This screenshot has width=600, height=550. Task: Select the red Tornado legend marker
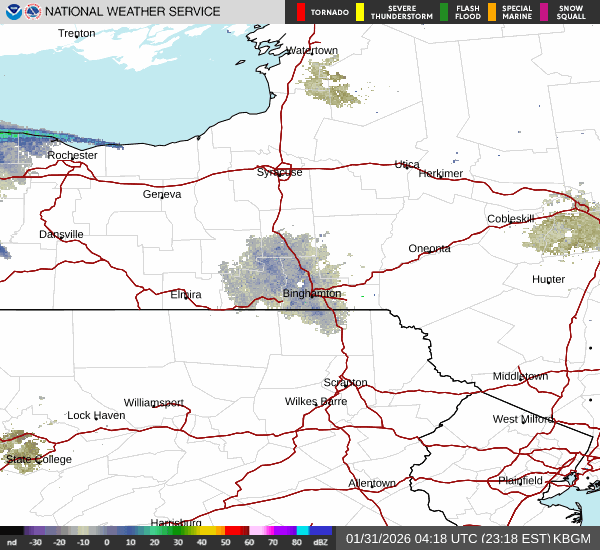tap(301, 12)
